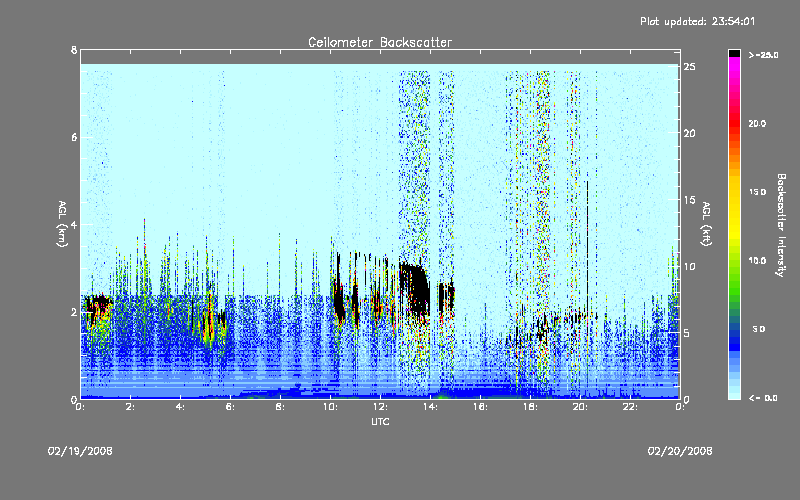Click the '18:' hour tick on UTC axis
The height and width of the screenshot is (500, 800).
pos(530,407)
